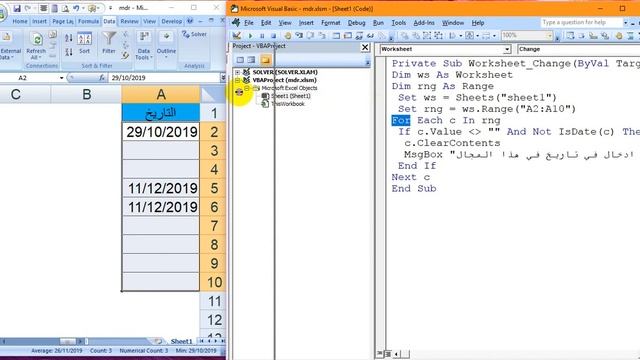Image resolution: width=640 pixels, height=360 pixels.
Task: Select column B header
Action: pos(86,94)
